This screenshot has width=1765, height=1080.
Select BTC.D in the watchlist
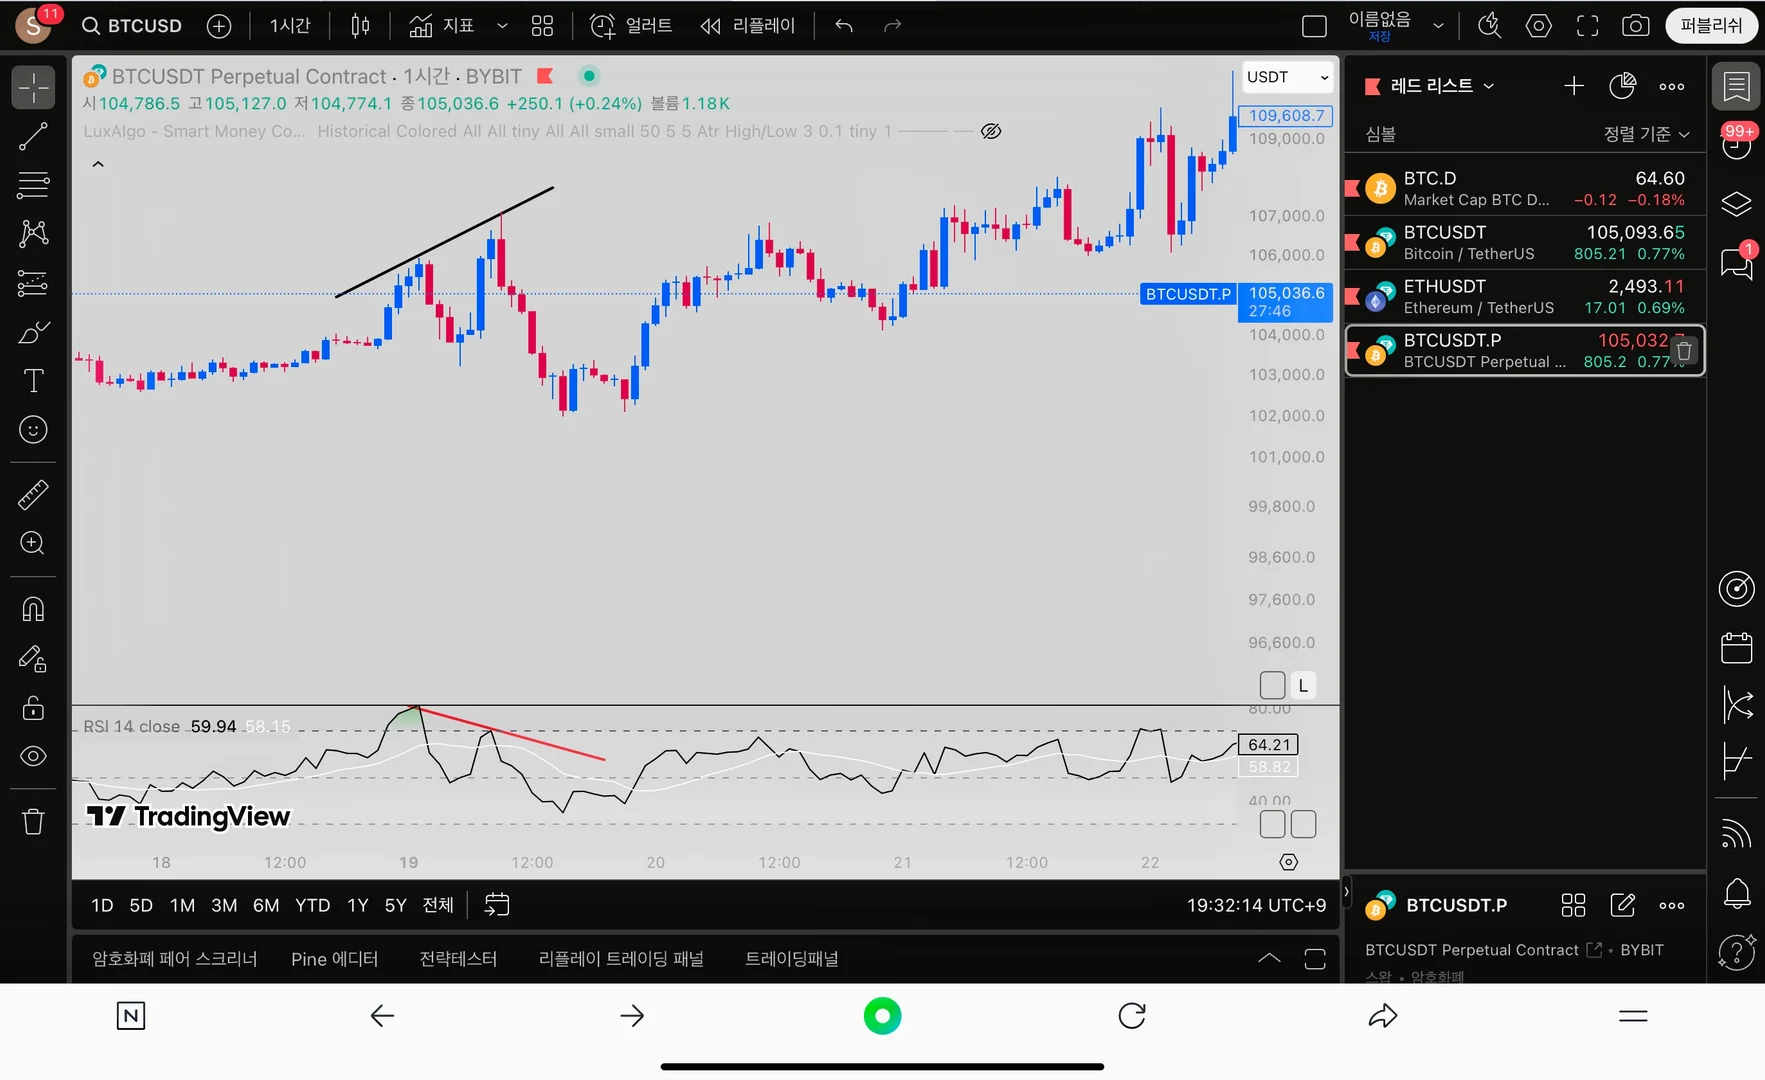coord(1525,188)
